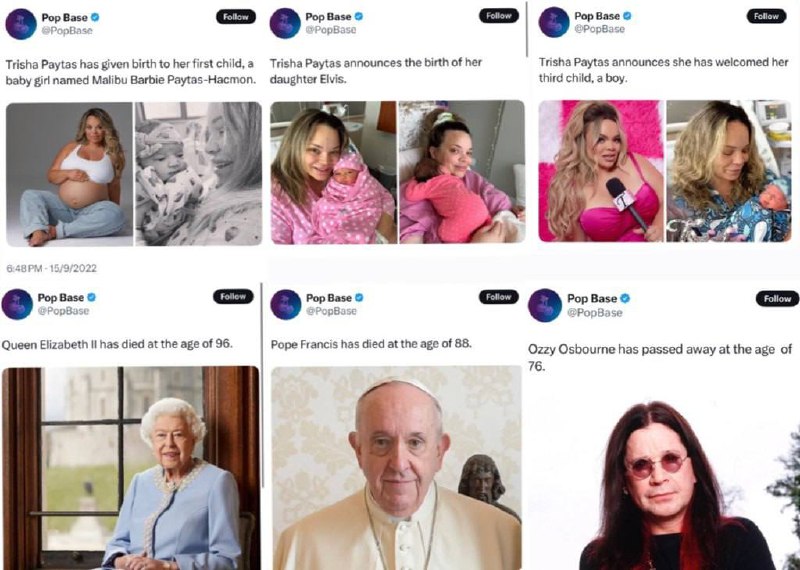Click the avatar on third child tweet
Screen dimensions: 800x570
point(553,22)
